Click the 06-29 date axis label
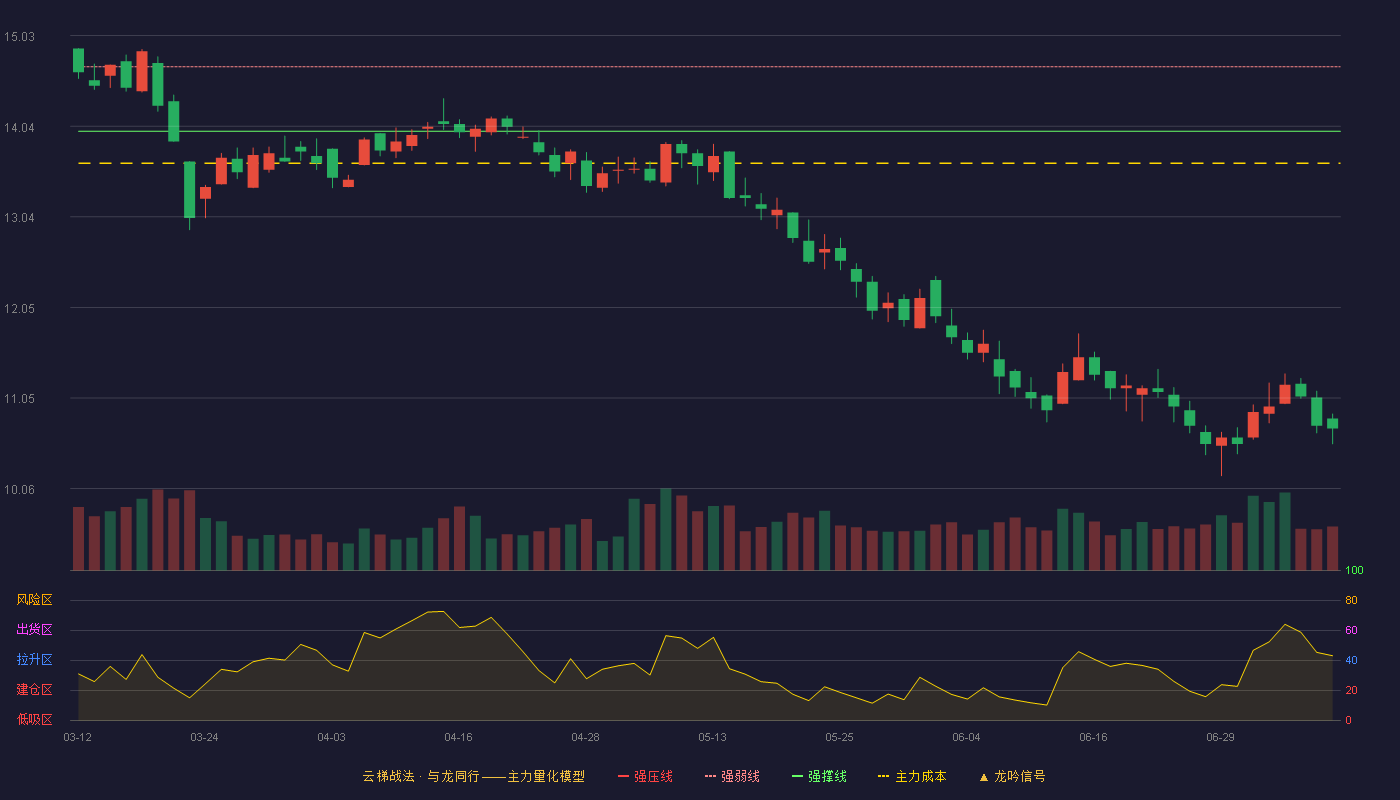 1220,737
